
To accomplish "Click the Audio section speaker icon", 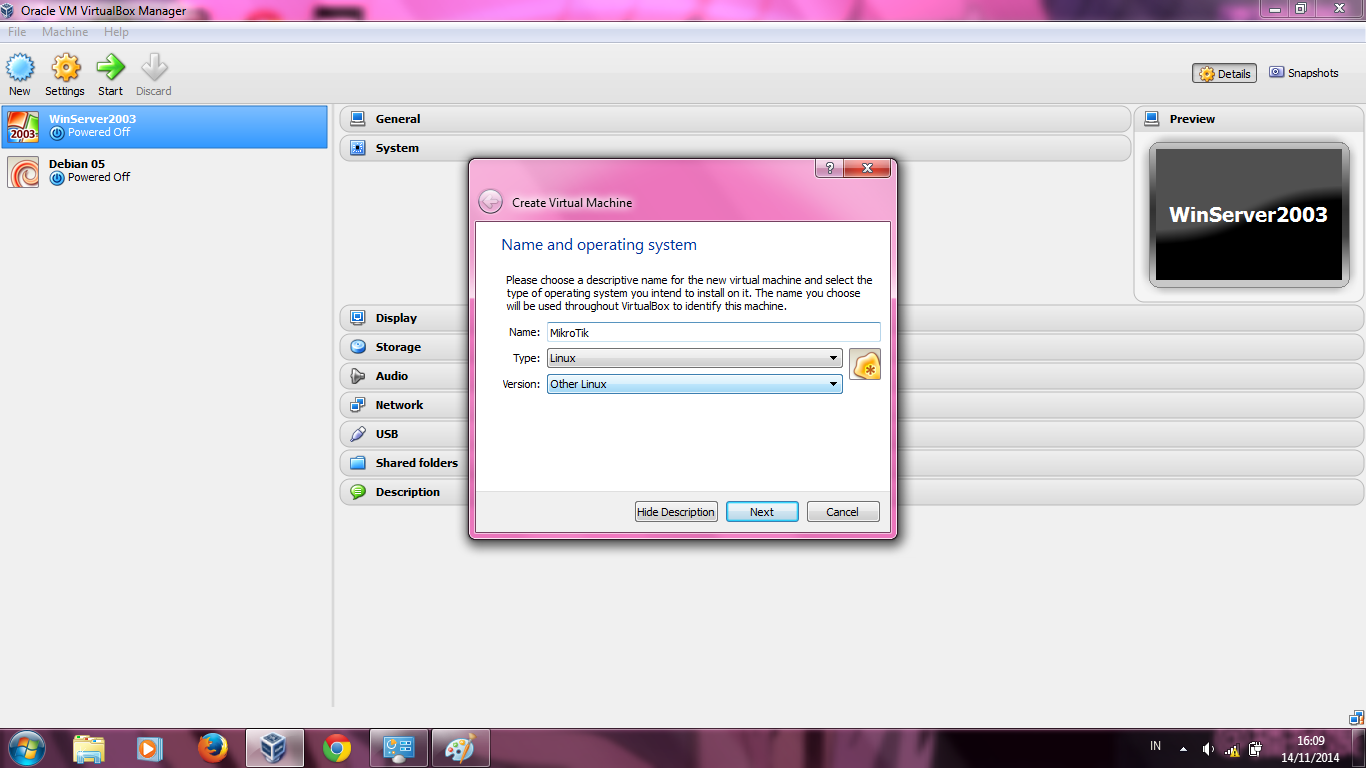I will (357, 376).
